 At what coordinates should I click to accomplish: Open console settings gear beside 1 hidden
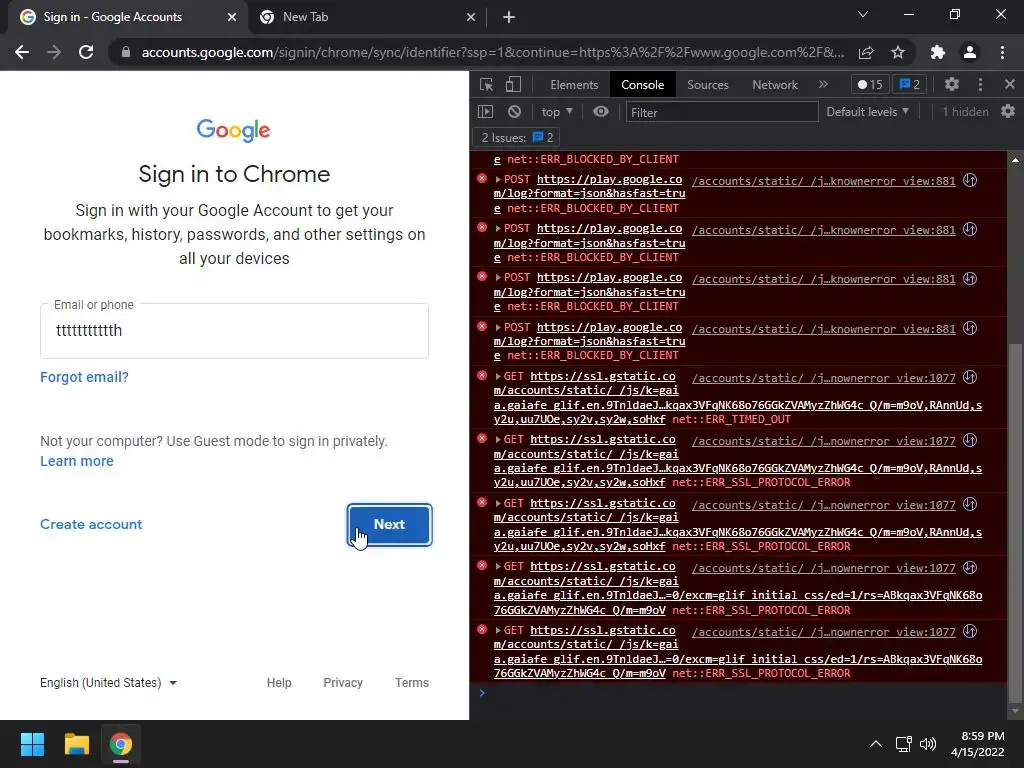(1008, 112)
